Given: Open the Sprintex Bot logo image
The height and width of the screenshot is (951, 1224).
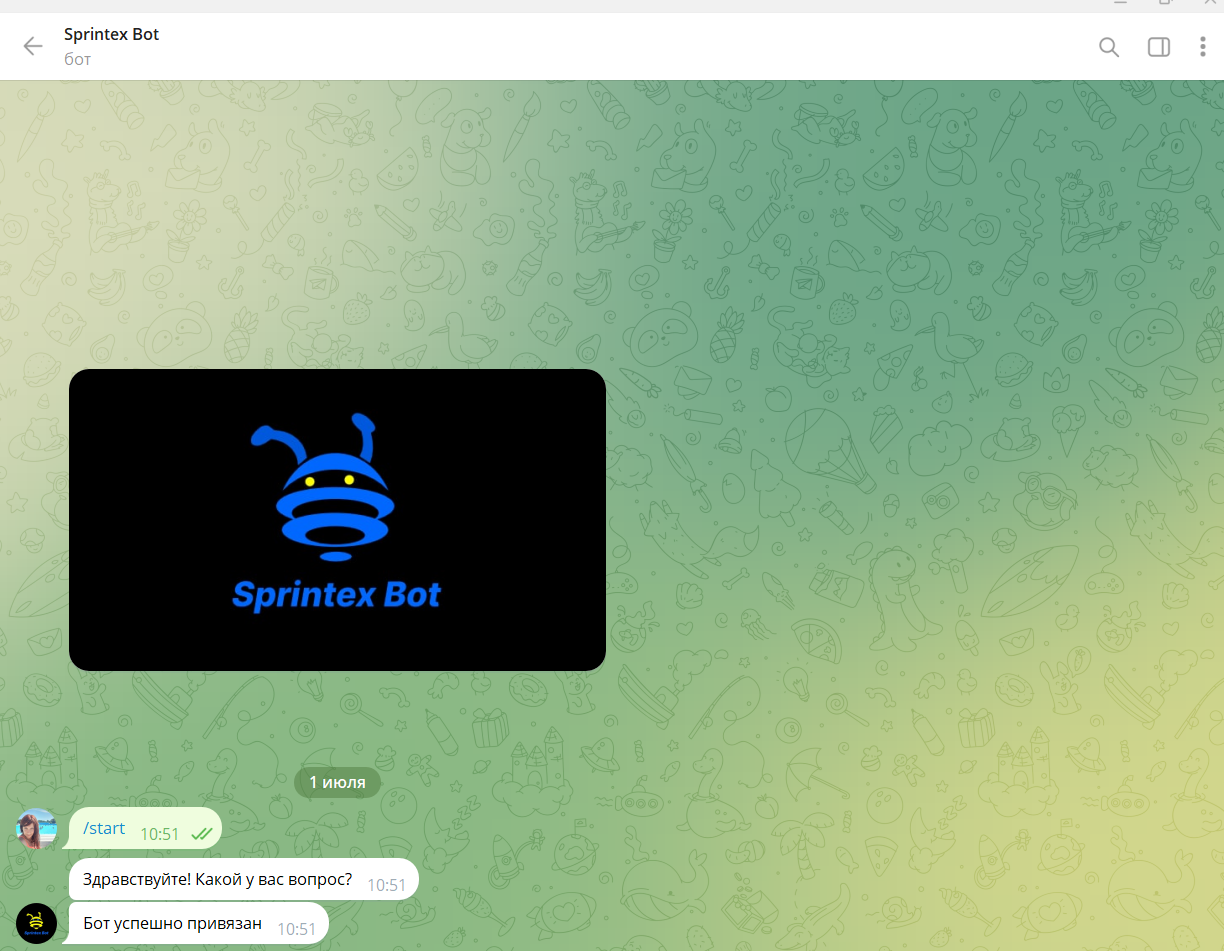Looking at the screenshot, I should click(x=337, y=520).
